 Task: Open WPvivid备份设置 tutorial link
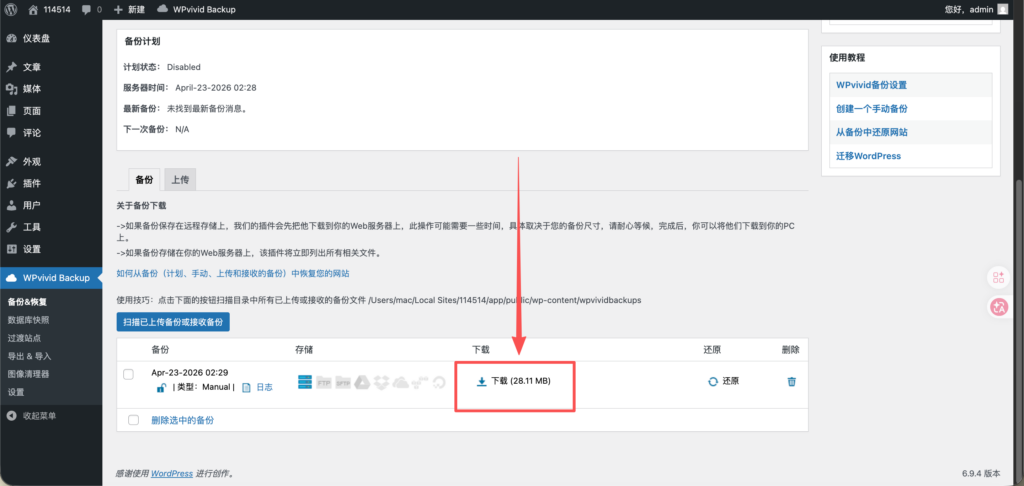click(871, 85)
